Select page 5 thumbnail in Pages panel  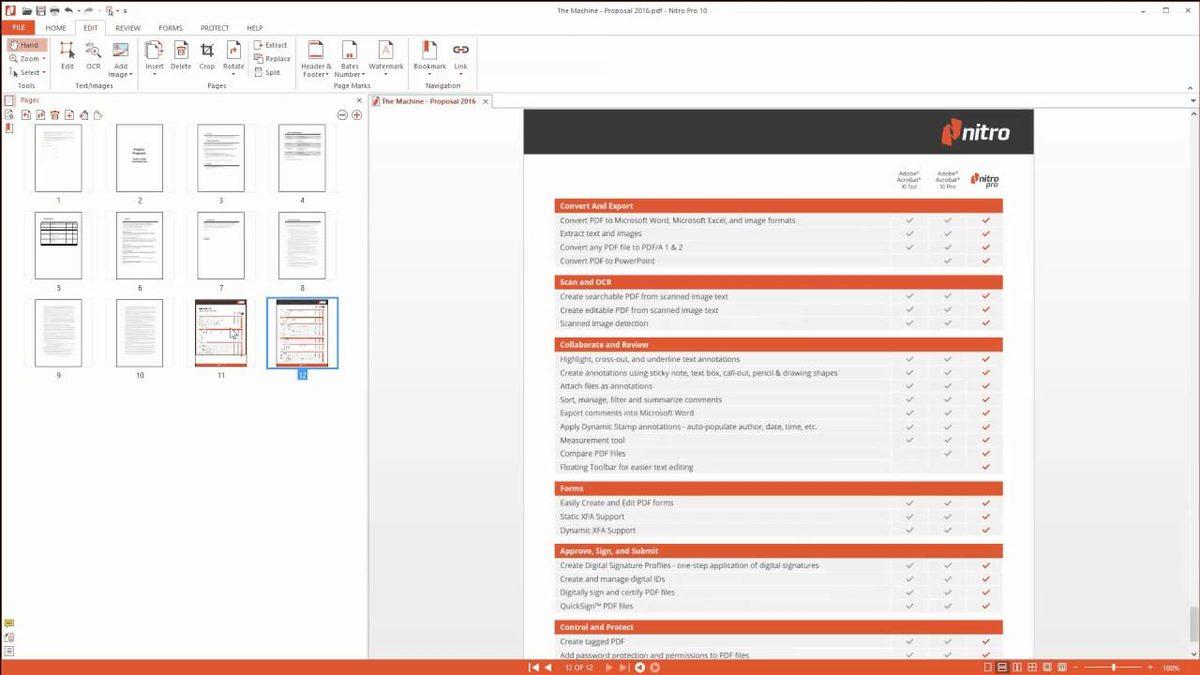point(58,245)
